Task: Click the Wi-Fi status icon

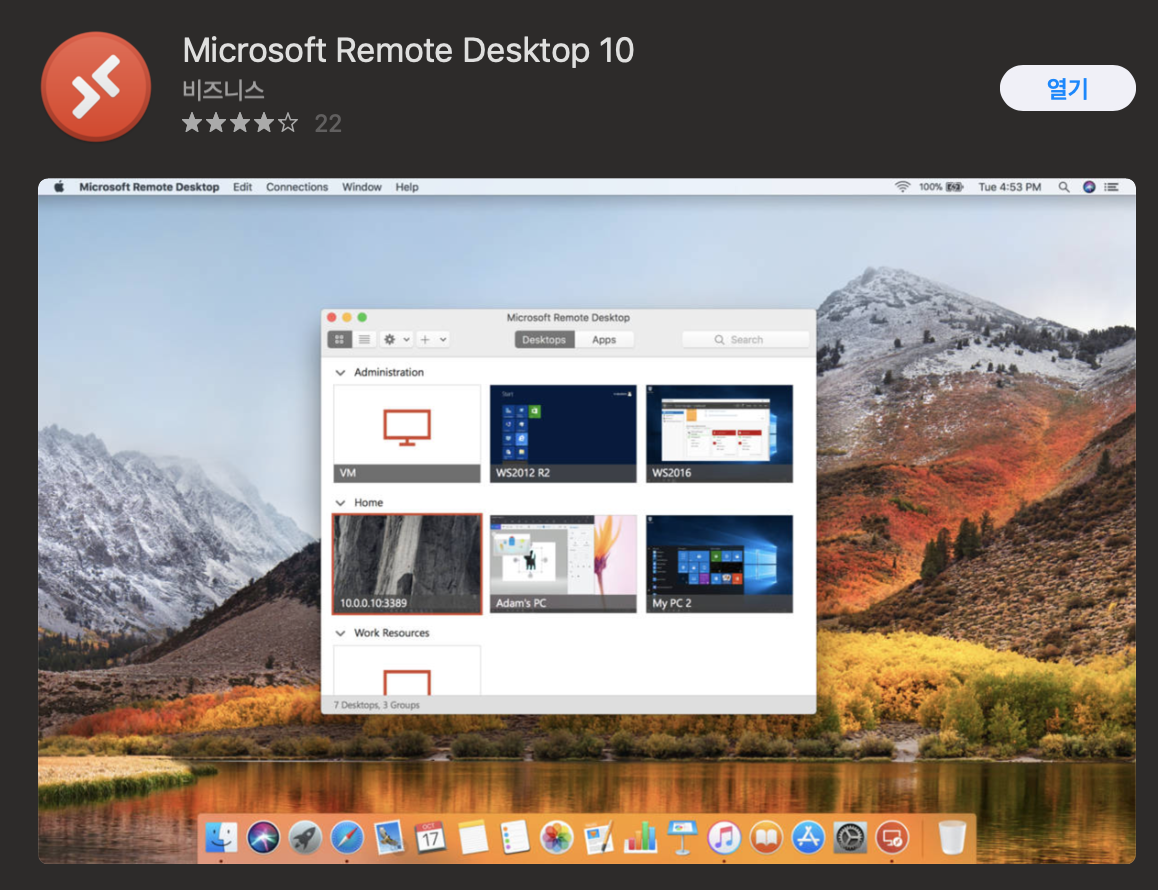Action: [x=902, y=187]
